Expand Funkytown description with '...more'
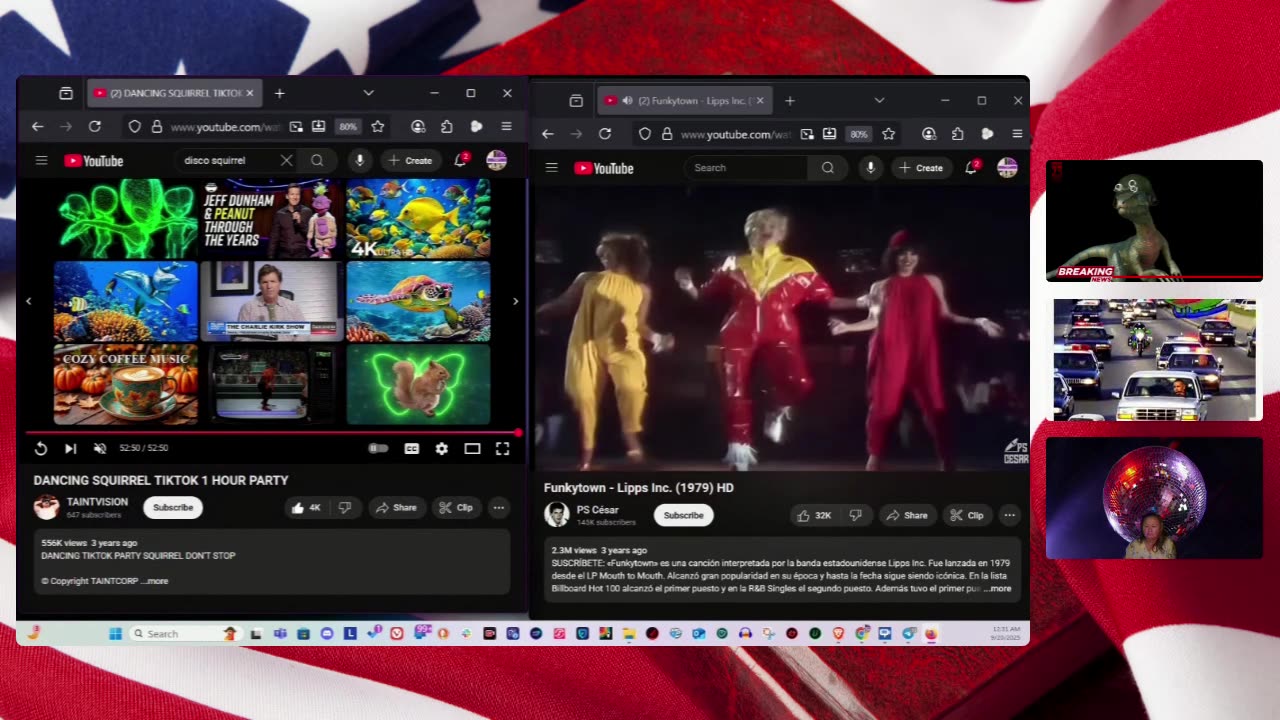This screenshot has height=720, width=1280. point(998,589)
